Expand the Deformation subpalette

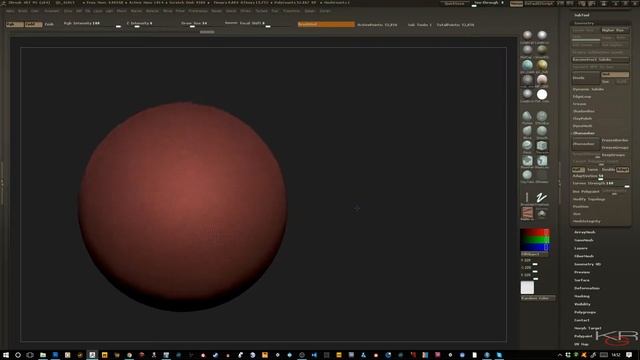pyautogui.click(x=587, y=288)
